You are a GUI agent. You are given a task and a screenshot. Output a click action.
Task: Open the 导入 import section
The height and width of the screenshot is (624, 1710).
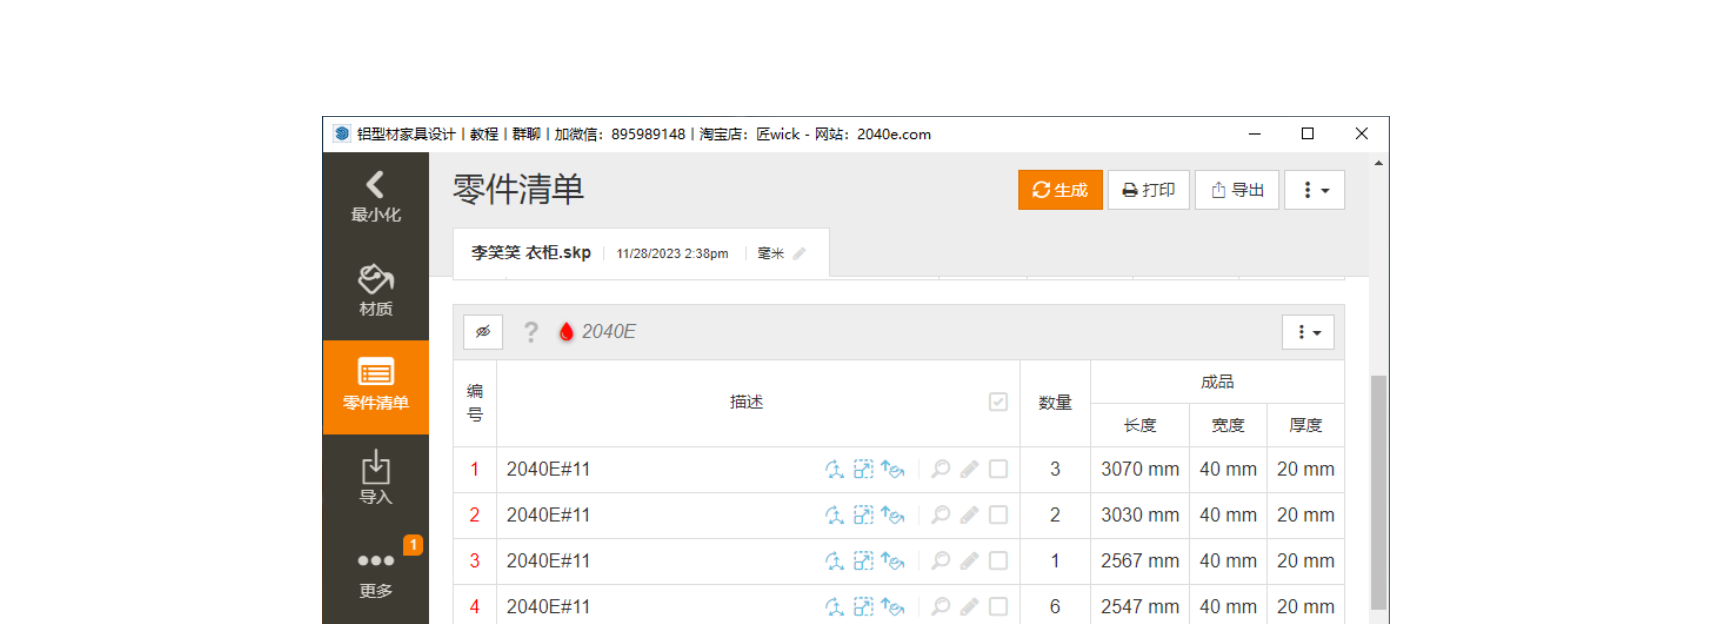375,478
